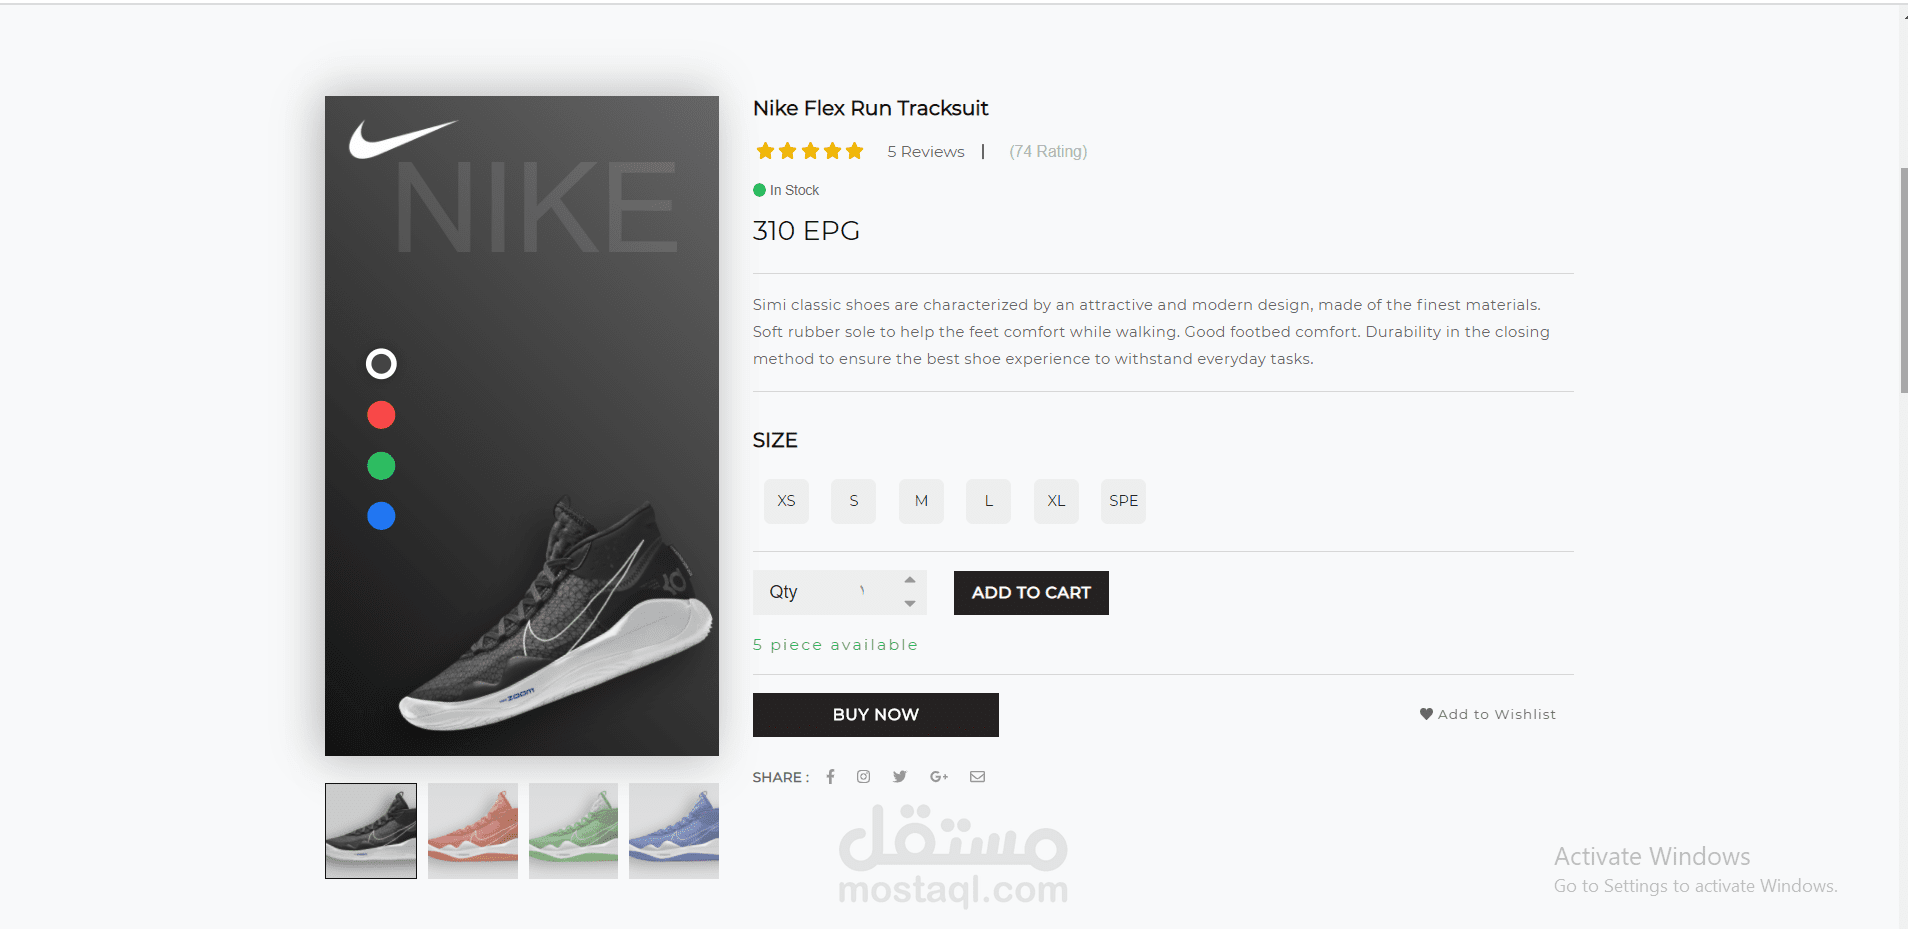This screenshot has width=1908, height=929.
Task: Share using the Google Plus icon
Action: coord(938,777)
